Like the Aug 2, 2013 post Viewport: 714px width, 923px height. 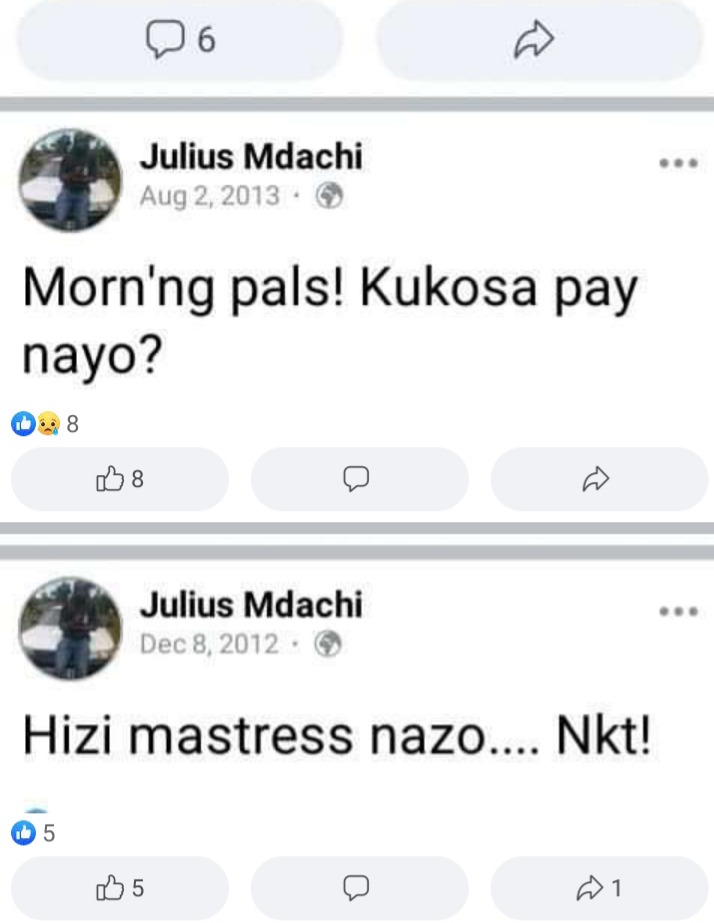(119, 479)
